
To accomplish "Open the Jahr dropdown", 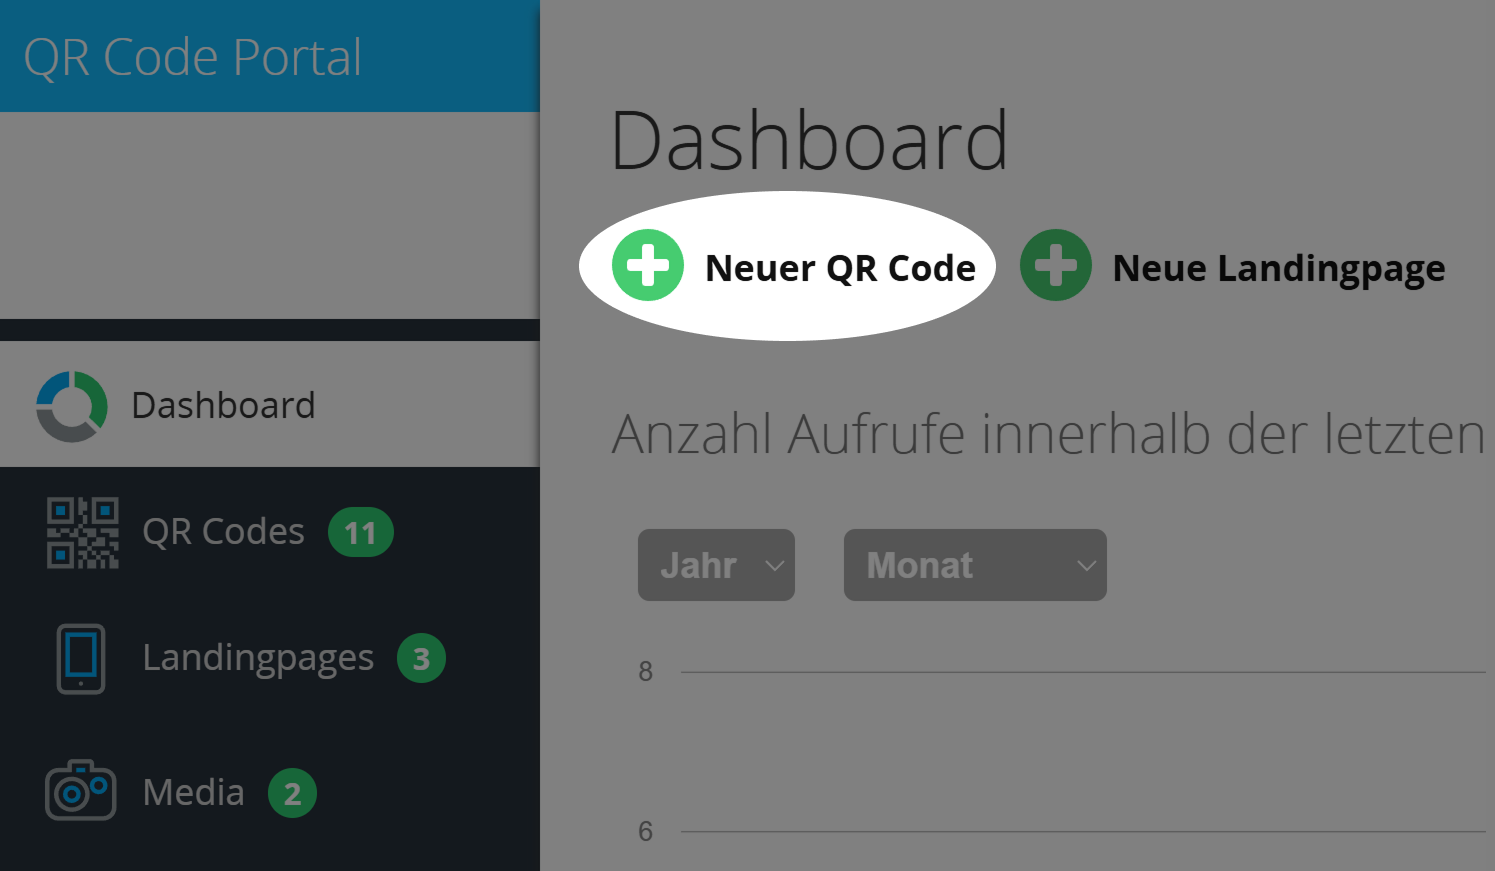I will pos(715,565).
